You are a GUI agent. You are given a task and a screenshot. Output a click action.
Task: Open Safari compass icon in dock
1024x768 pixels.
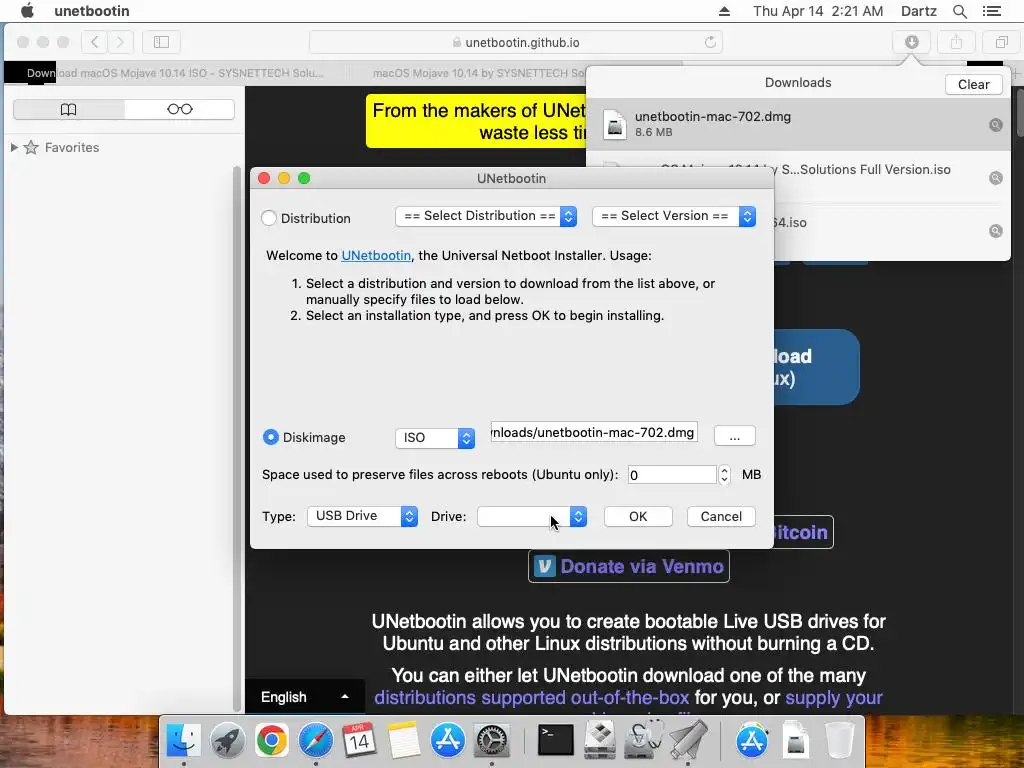(x=315, y=741)
